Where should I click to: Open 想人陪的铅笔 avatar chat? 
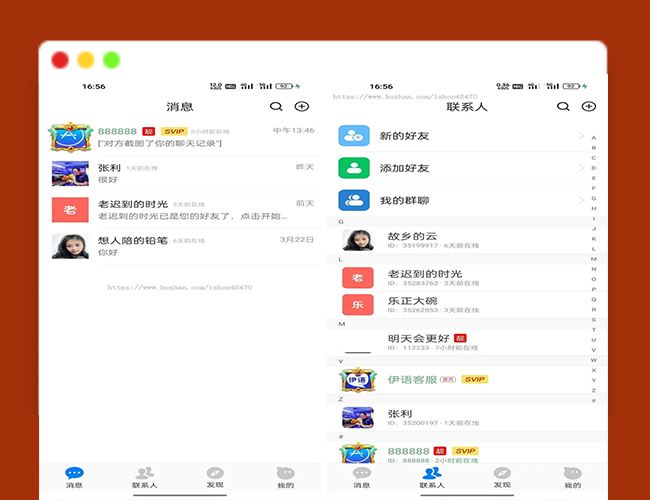(x=70, y=246)
